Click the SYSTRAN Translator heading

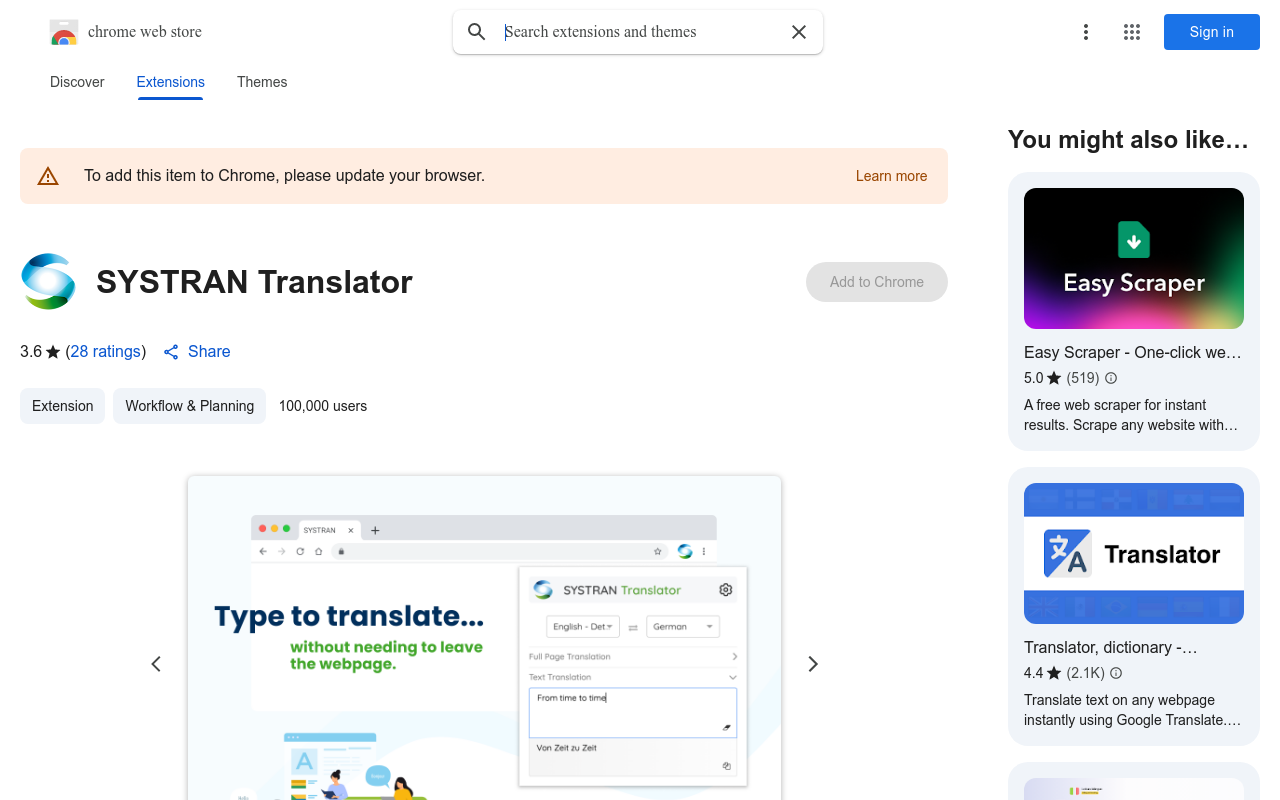(x=254, y=282)
